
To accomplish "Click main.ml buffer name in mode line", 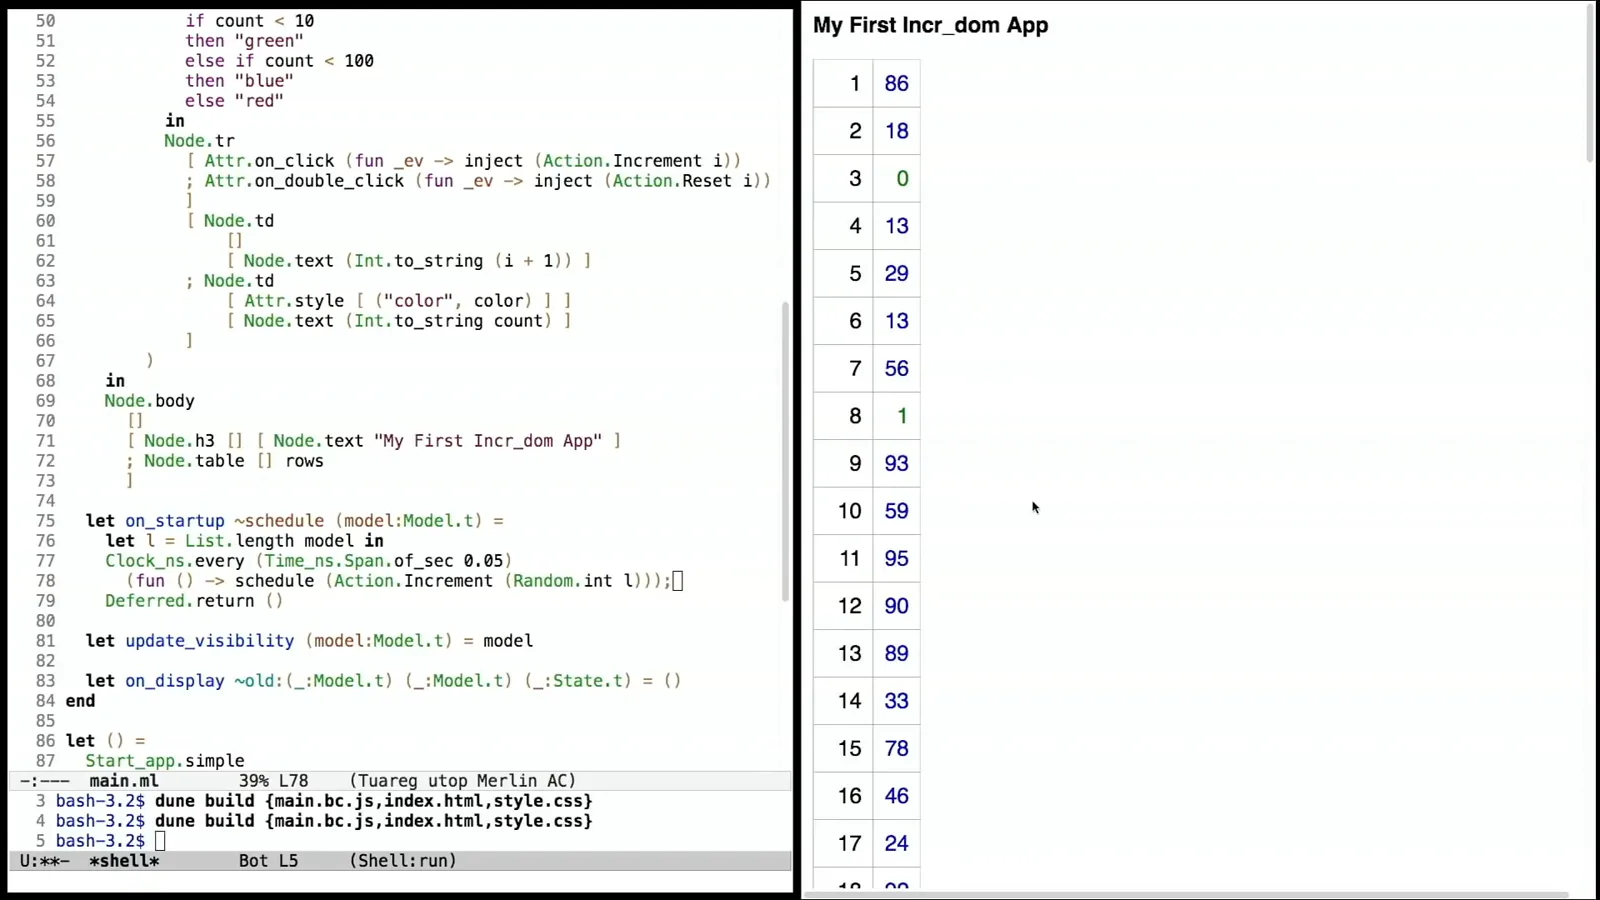I will 123,781.
